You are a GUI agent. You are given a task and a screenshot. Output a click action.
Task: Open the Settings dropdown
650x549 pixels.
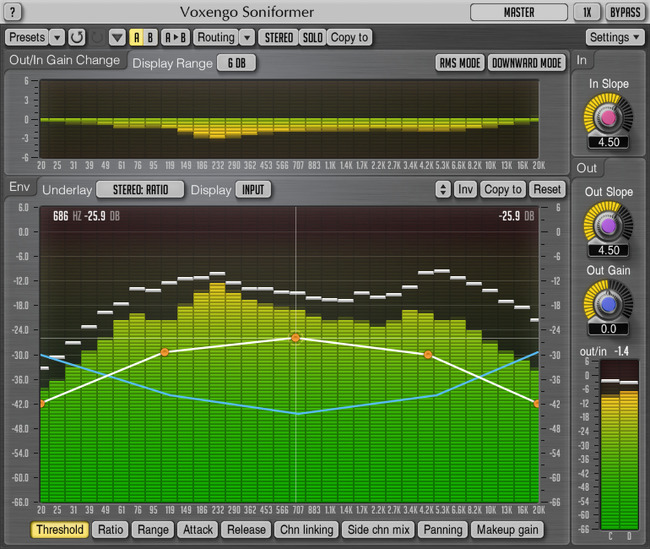(x=614, y=38)
